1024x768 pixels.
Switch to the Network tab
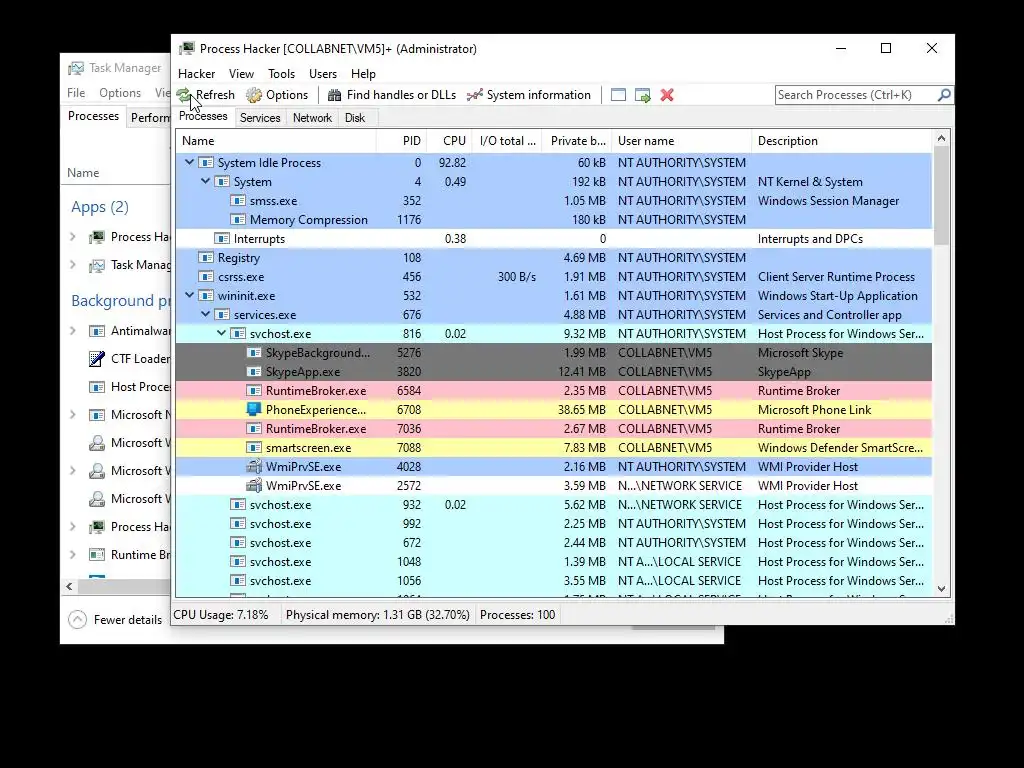[312, 118]
